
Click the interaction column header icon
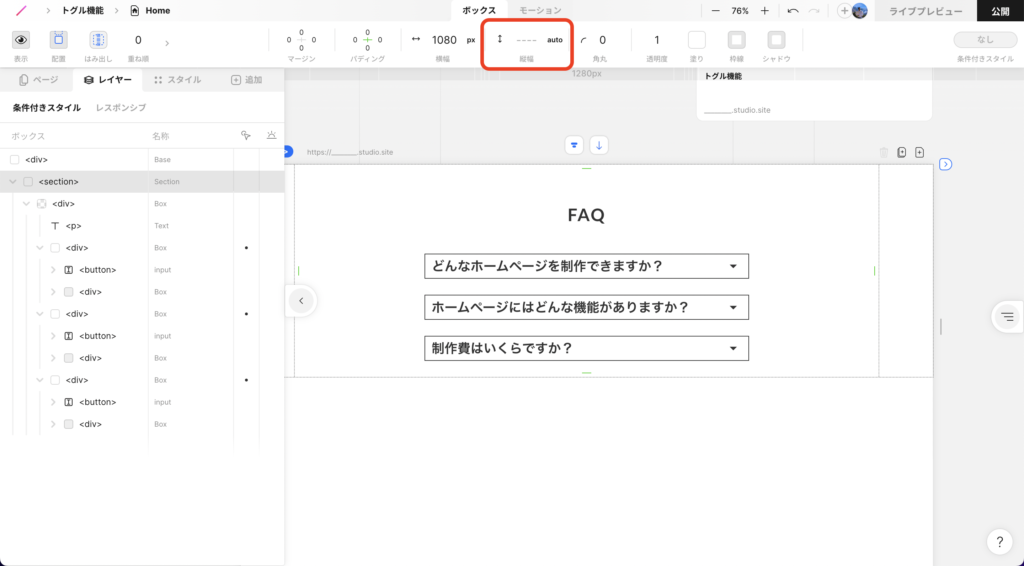click(x=246, y=135)
